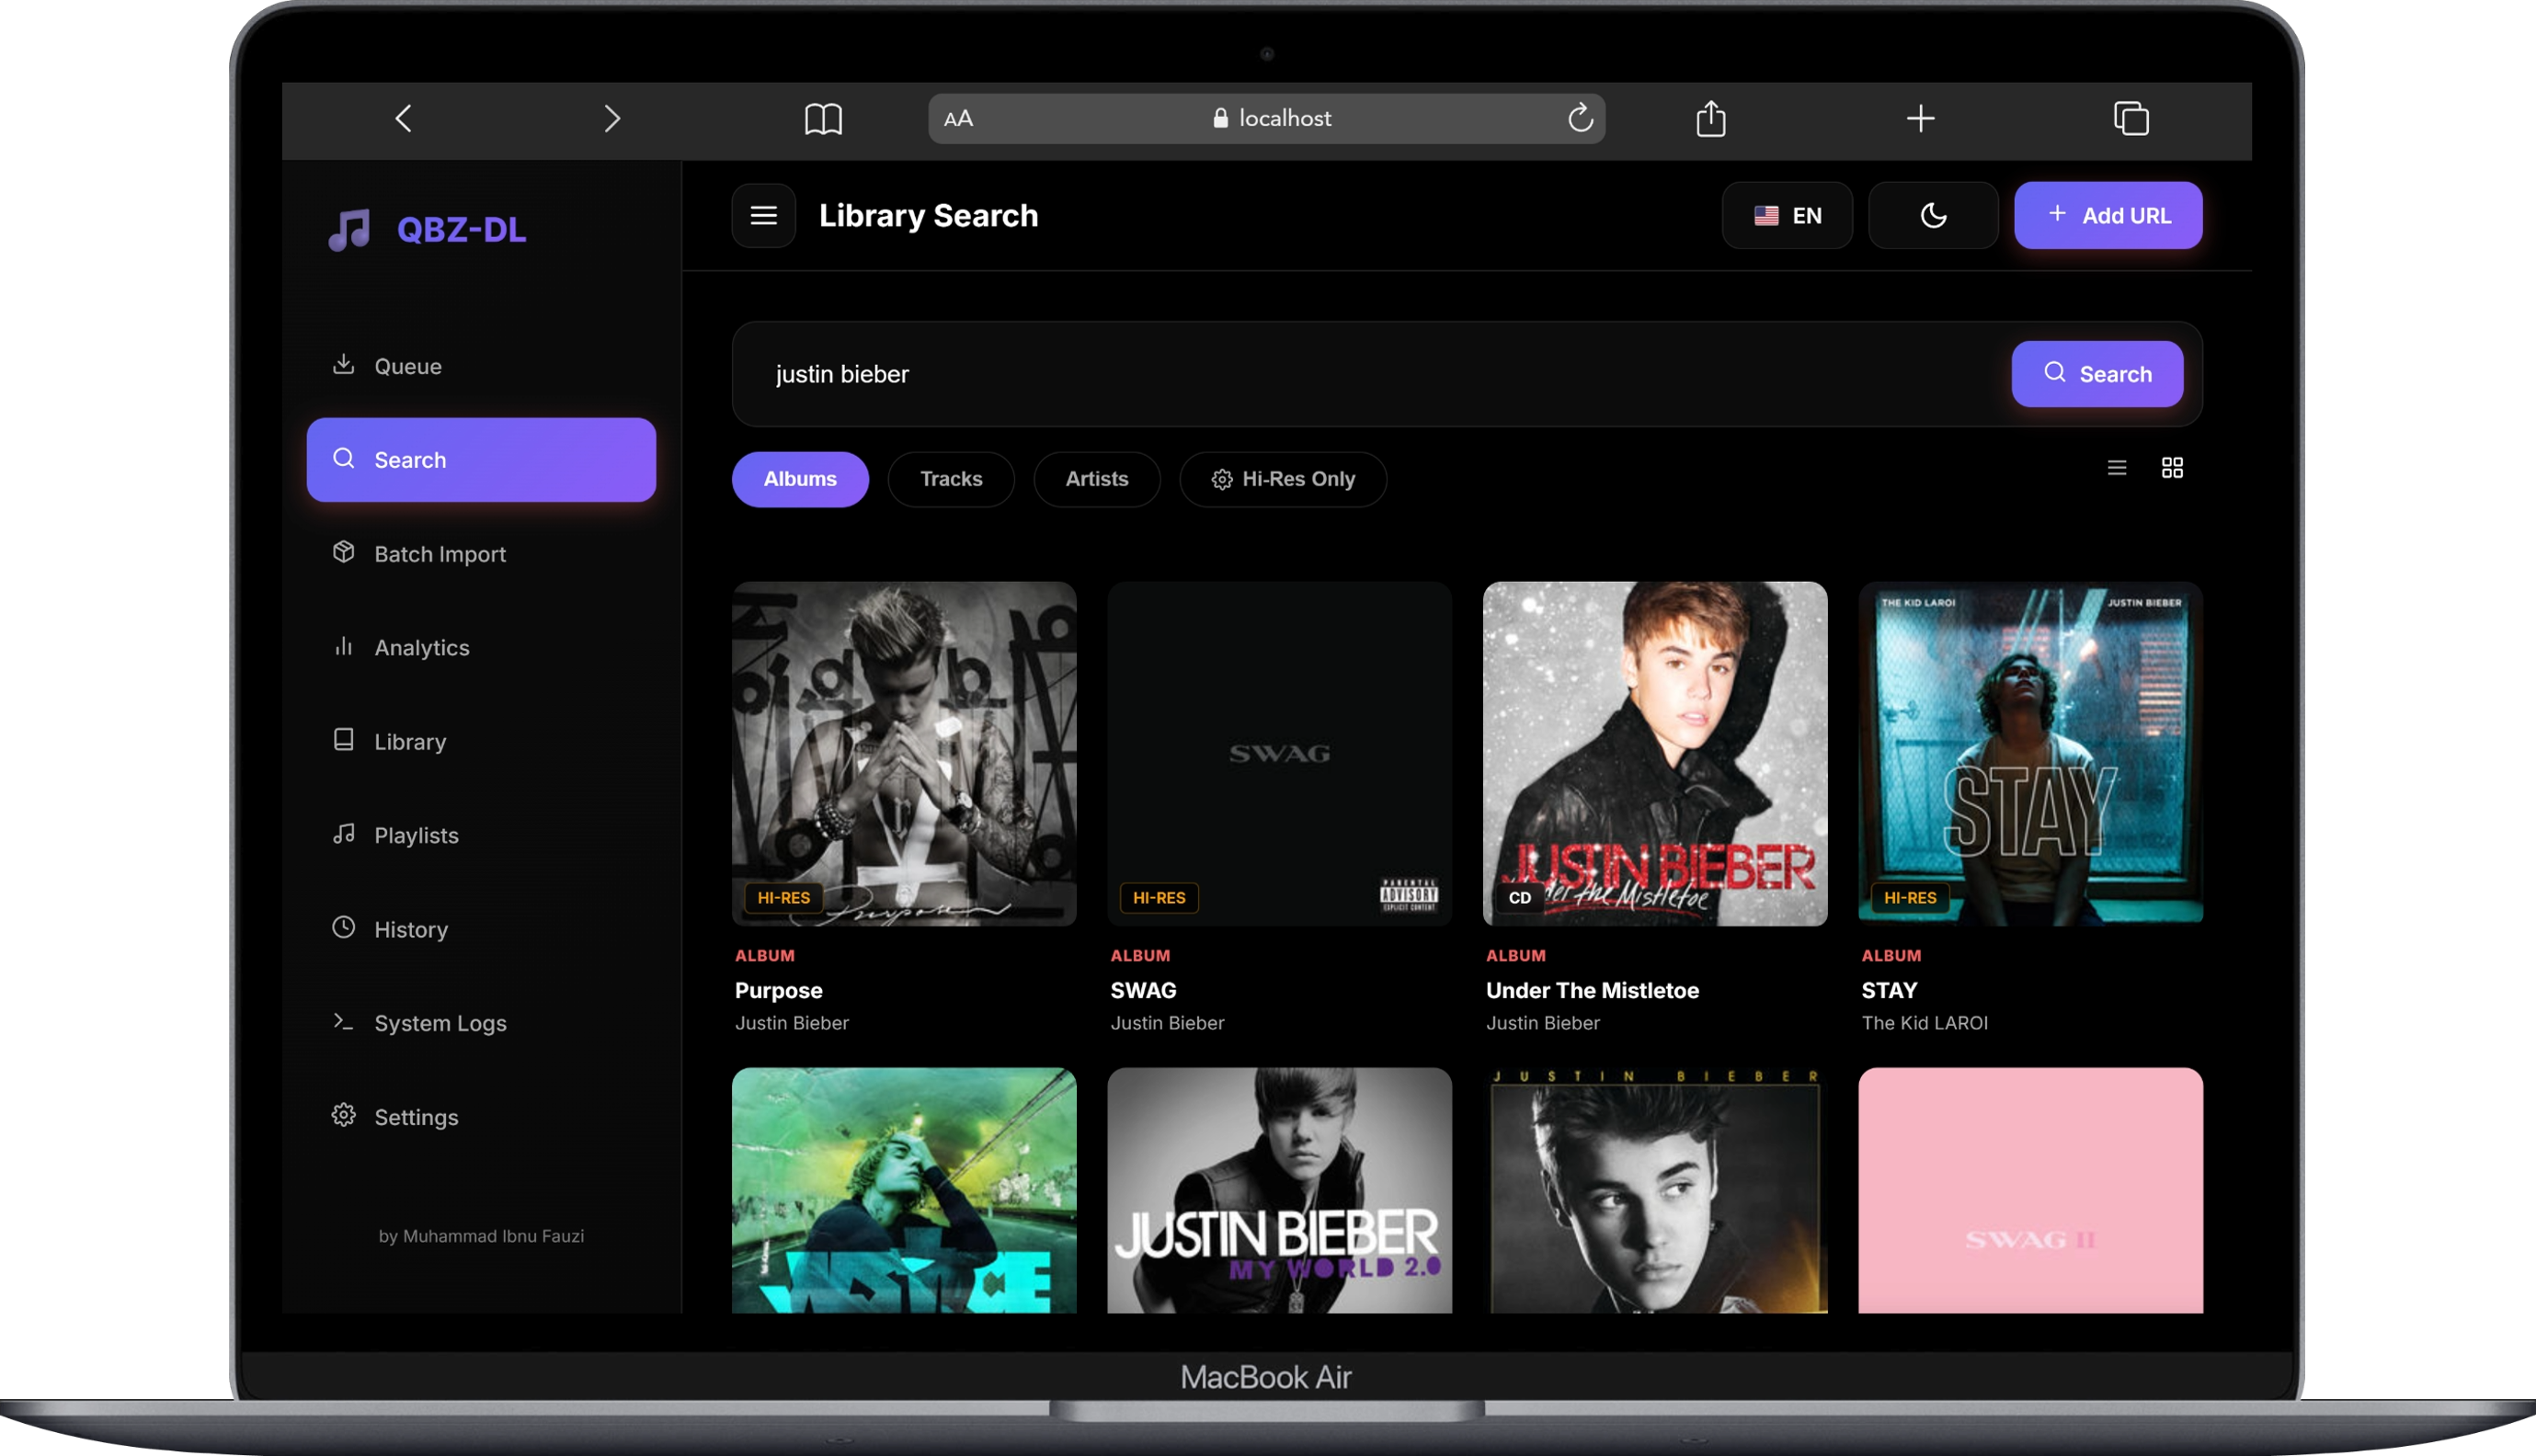The height and width of the screenshot is (1456, 2536).
Task: Click the STAY album title
Action: [x=1889, y=990]
